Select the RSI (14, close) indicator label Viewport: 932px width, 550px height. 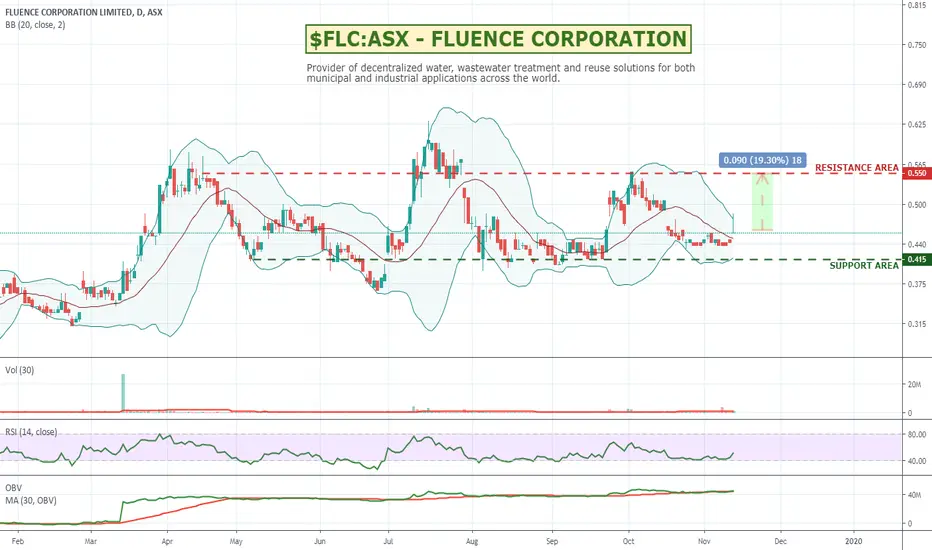(32, 432)
